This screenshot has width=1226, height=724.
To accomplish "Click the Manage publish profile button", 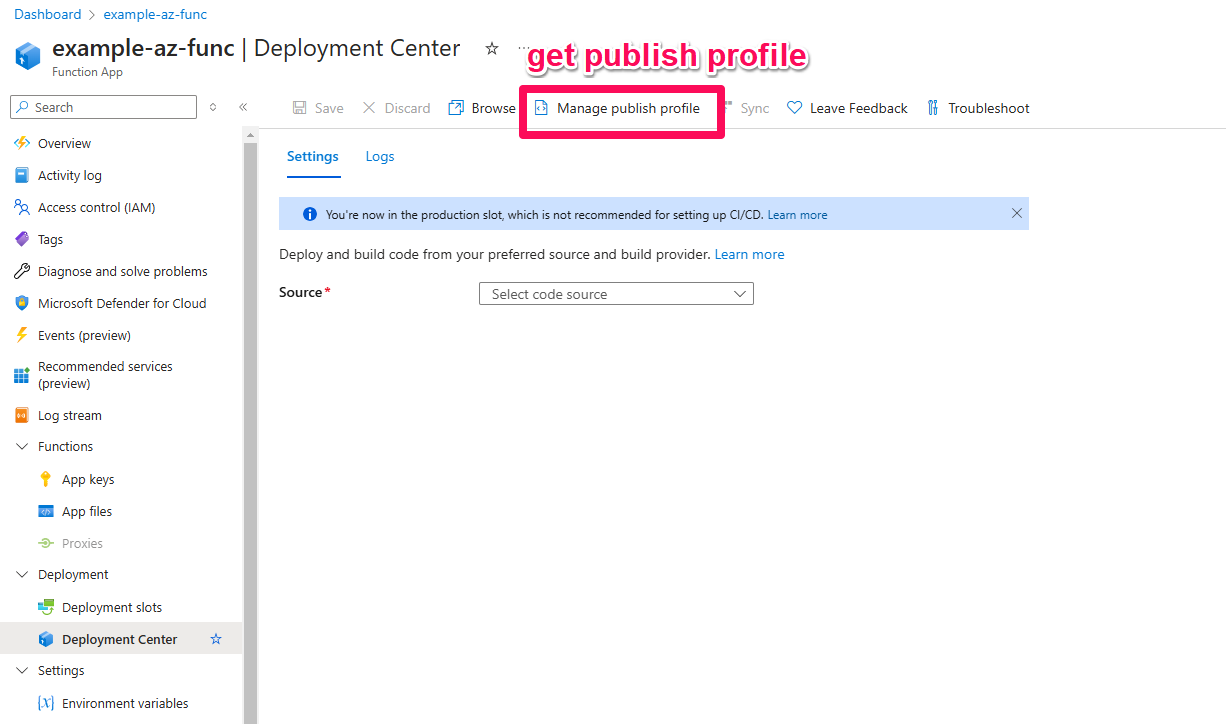I will [x=617, y=108].
